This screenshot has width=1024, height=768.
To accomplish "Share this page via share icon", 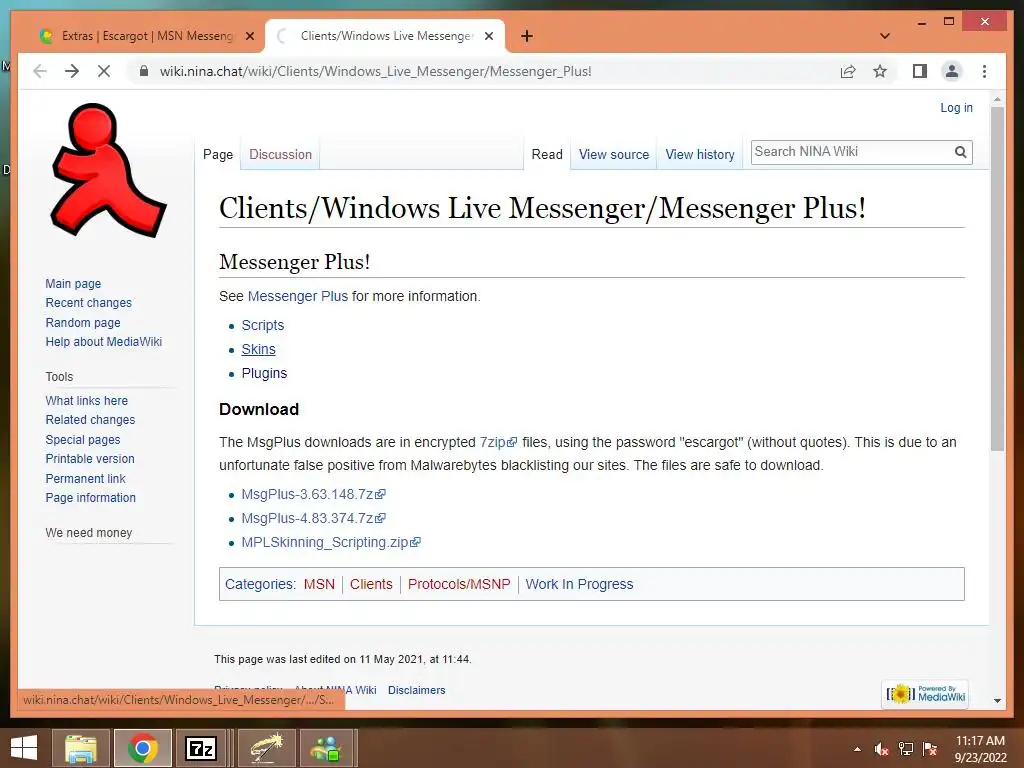I will (848, 71).
